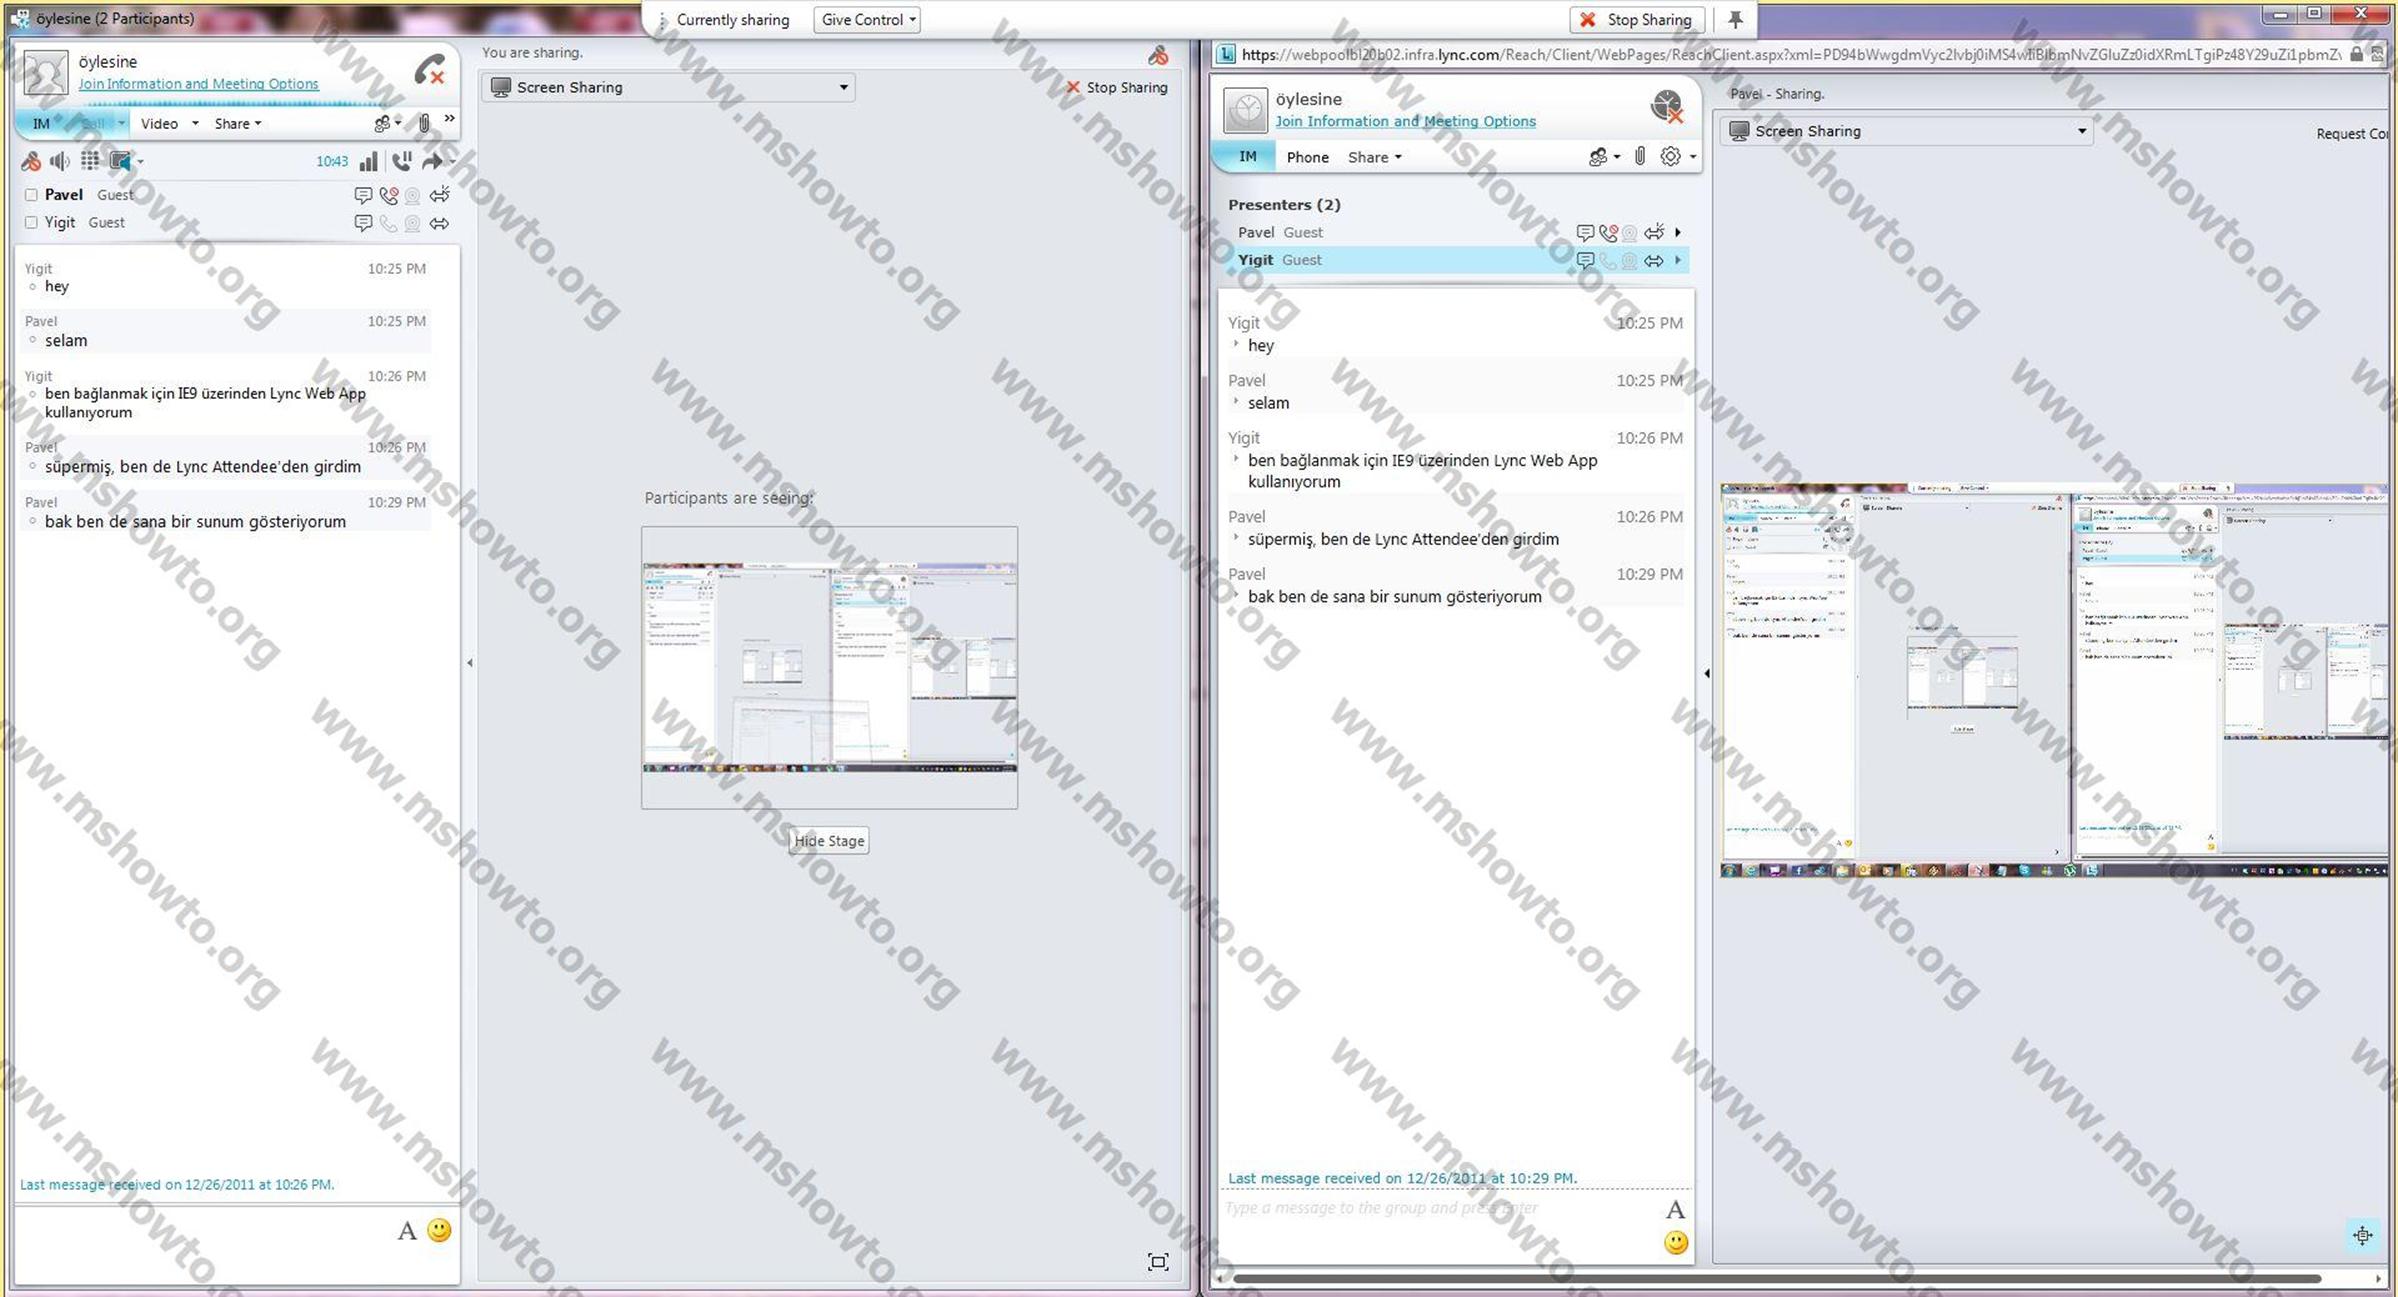
Task: Click the Web App horizontal scrollbar
Action: click(x=1776, y=1278)
